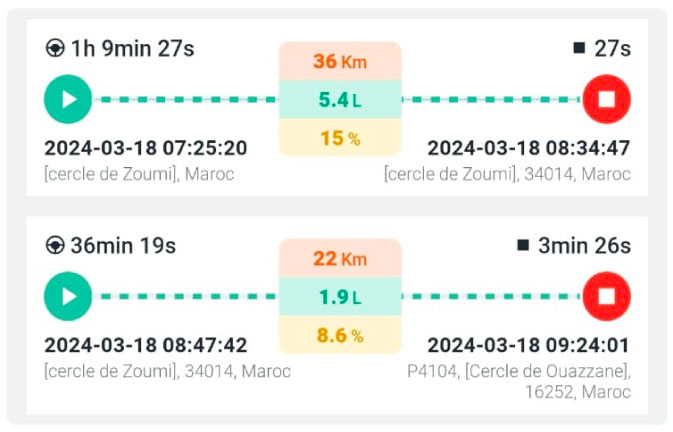Click the steering wheel icon beside 36min 19s
This screenshot has height=432, width=673.
click(x=55, y=245)
